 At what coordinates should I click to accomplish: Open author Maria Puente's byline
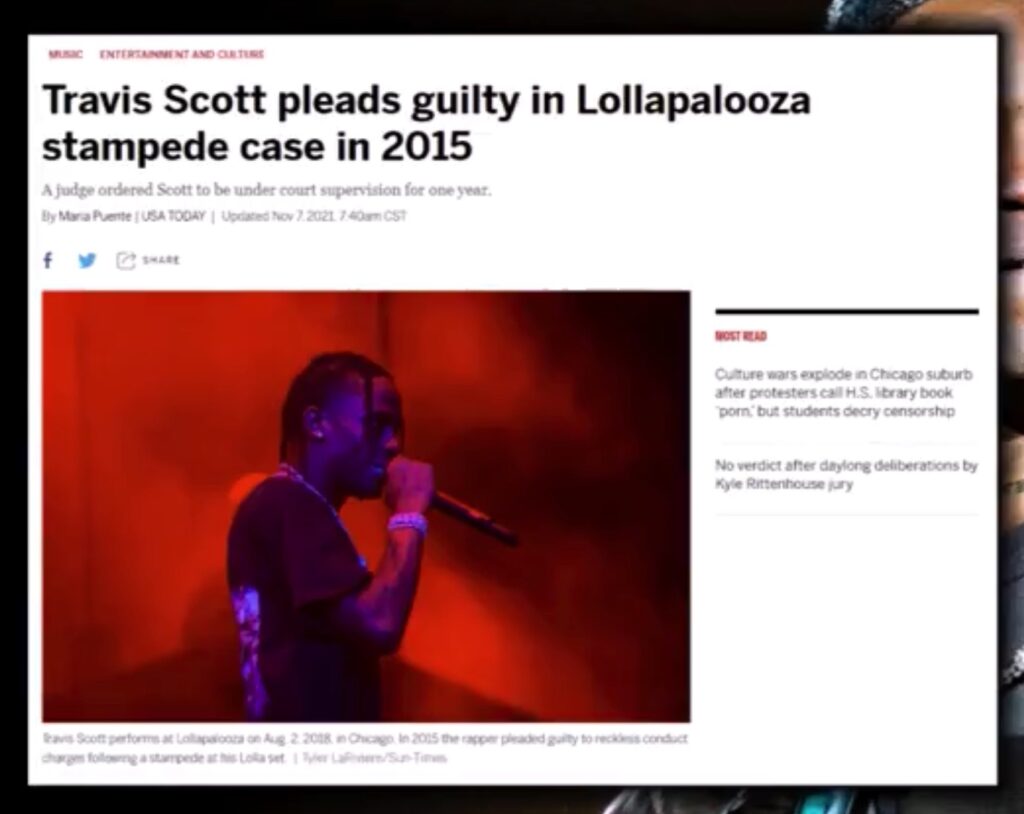(95, 216)
